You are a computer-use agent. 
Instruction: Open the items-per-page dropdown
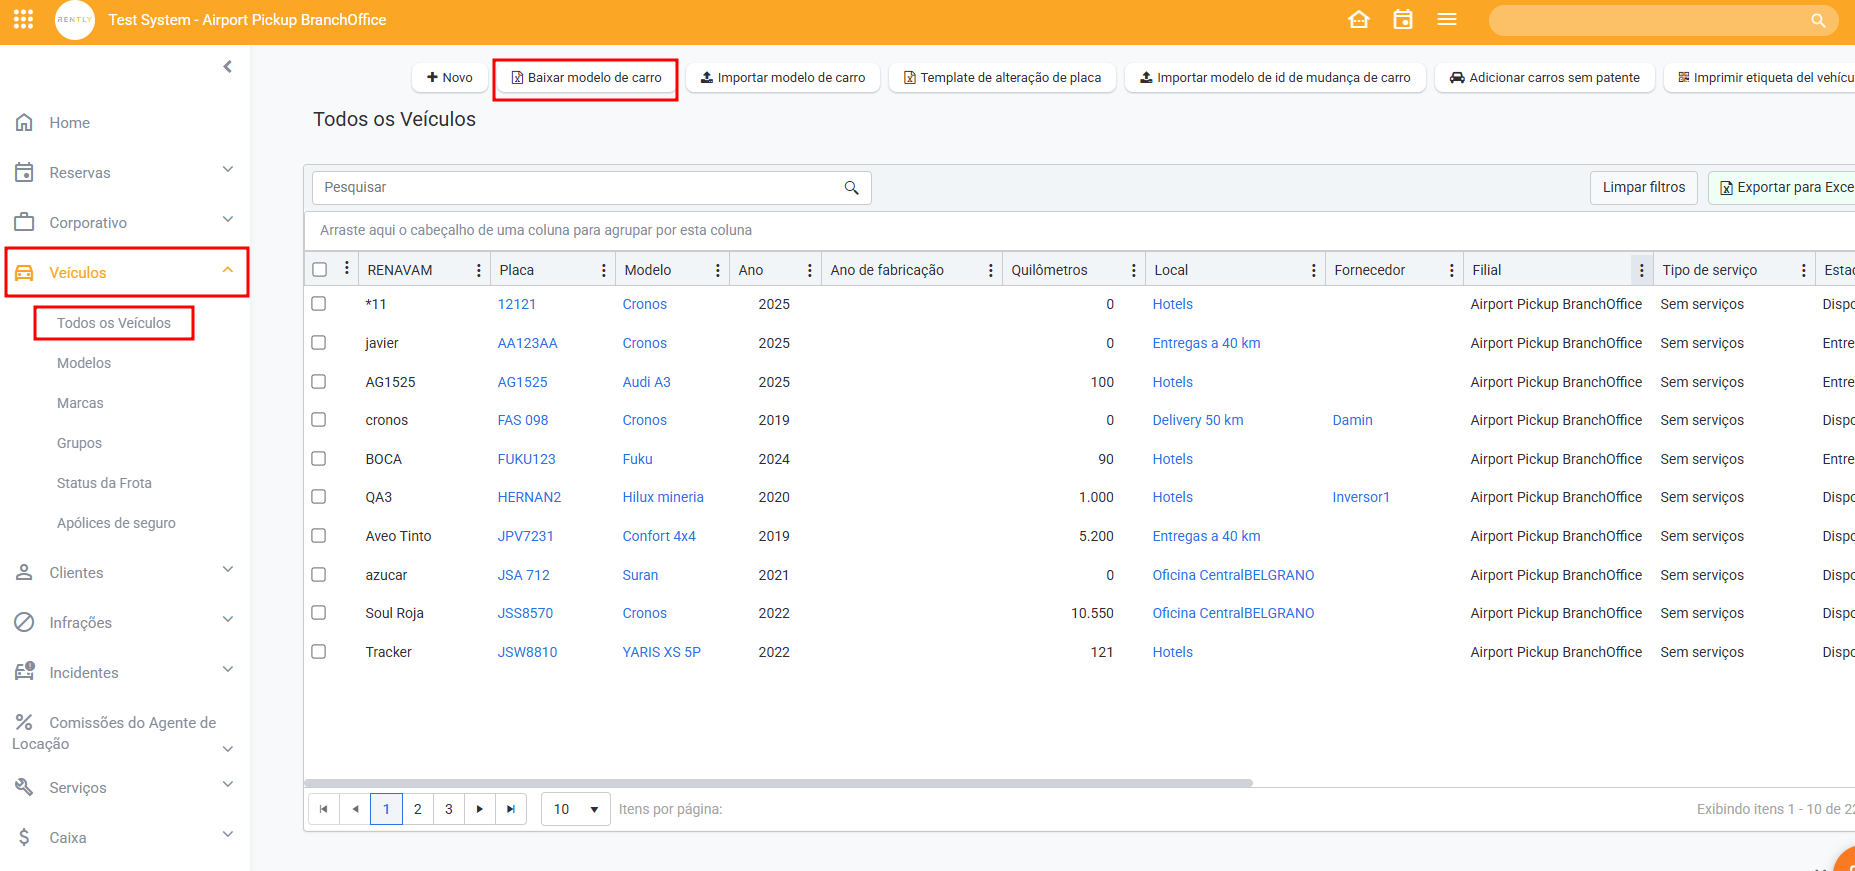point(576,809)
